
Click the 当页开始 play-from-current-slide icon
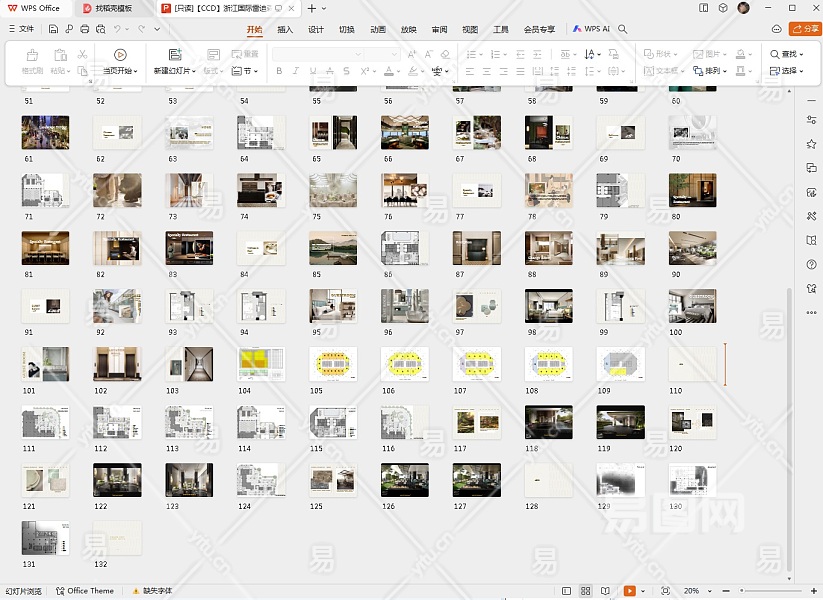(120, 55)
